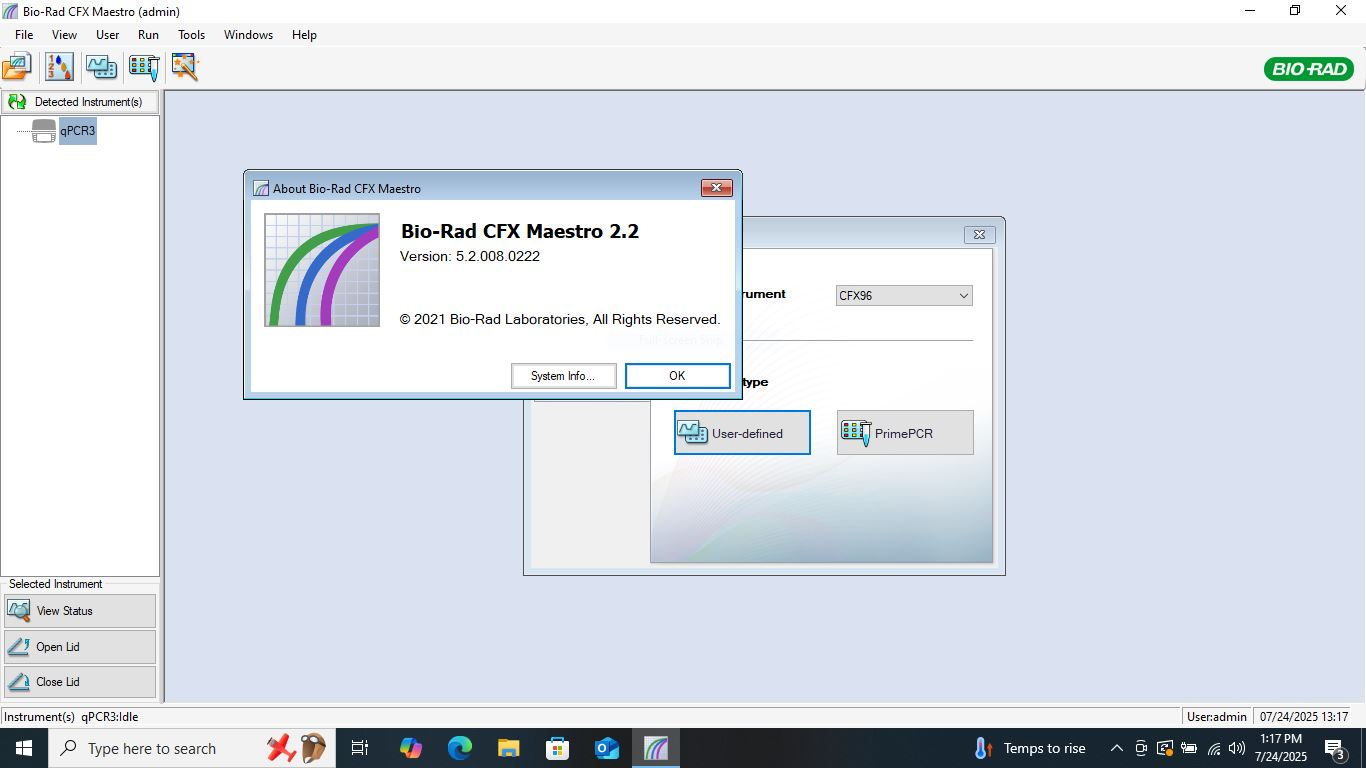Launch Copilot from the taskbar
Viewport: 1366px width, 768px height.
pyautogui.click(x=411, y=748)
